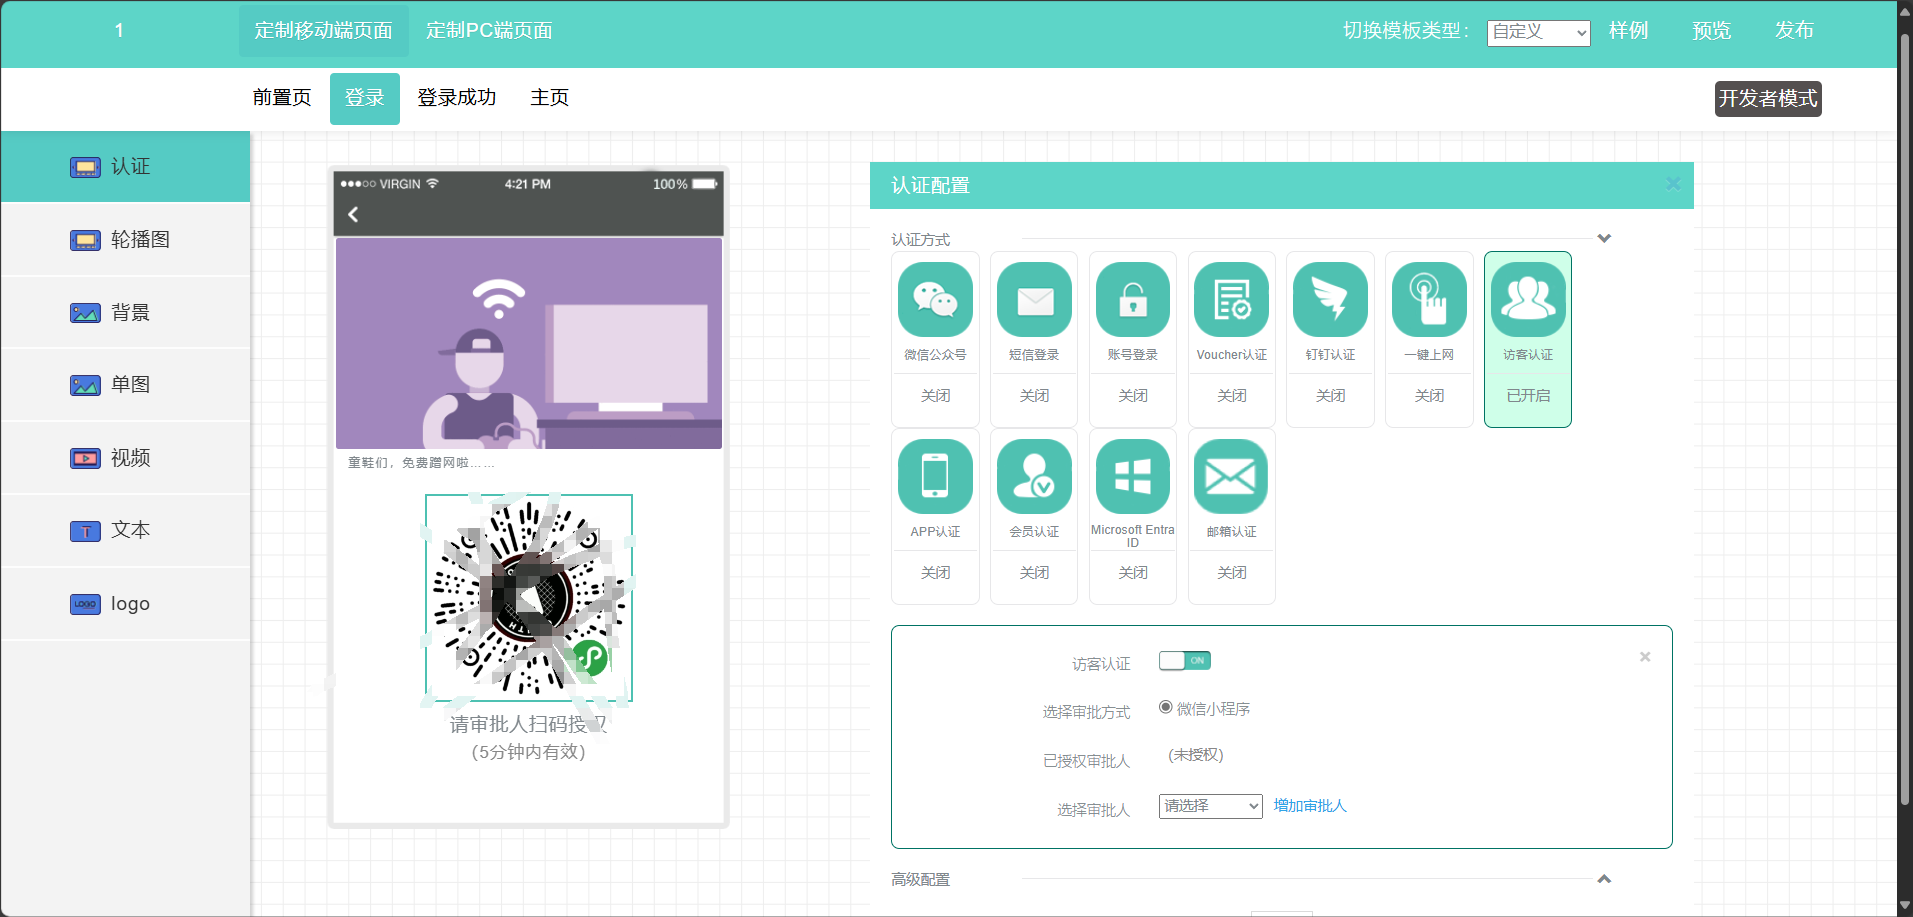Toggle 邮箱认证 status 关闭

pyautogui.click(x=1232, y=573)
